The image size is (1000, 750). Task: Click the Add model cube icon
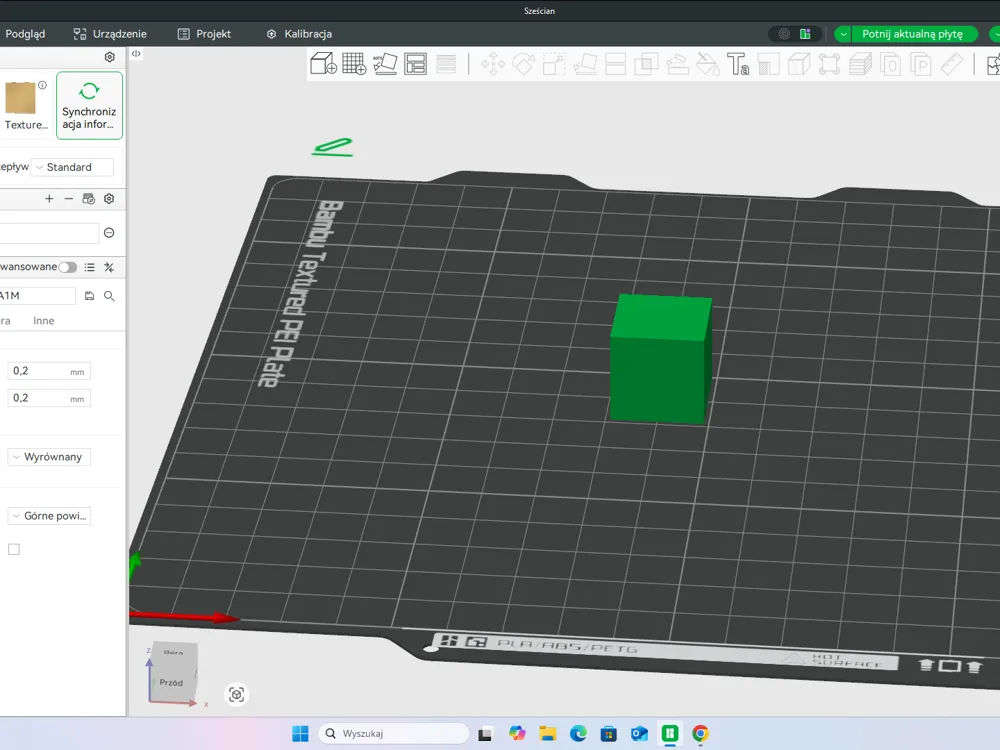tap(323, 64)
